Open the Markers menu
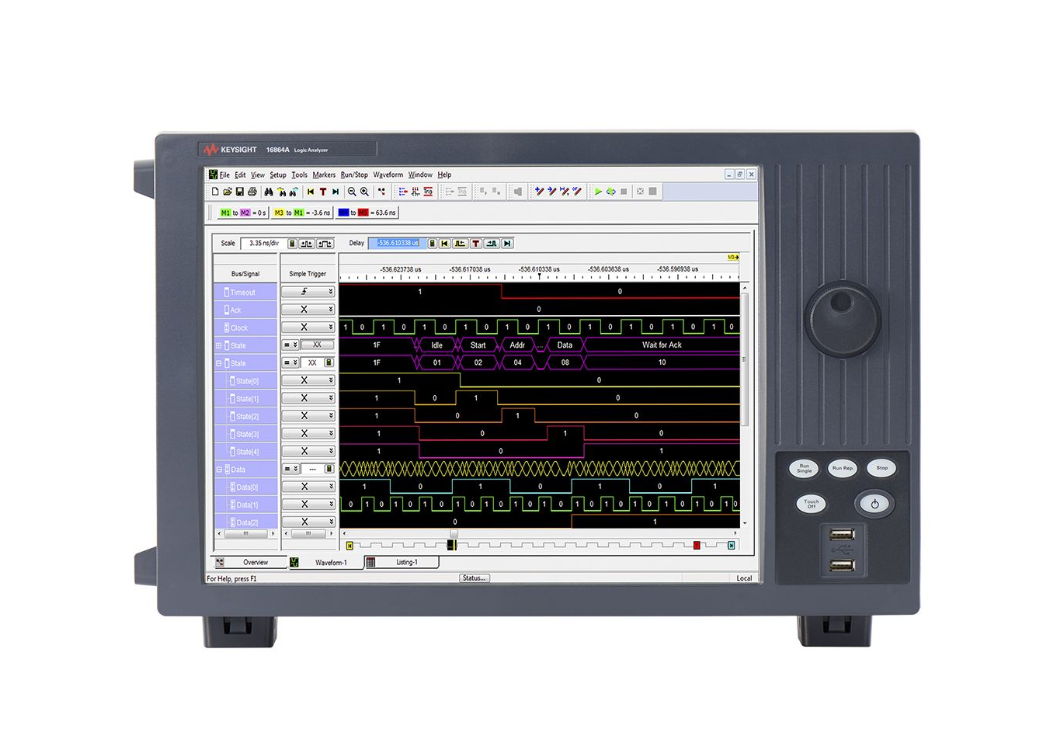This screenshot has width=1048, height=756. coord(324,175)
